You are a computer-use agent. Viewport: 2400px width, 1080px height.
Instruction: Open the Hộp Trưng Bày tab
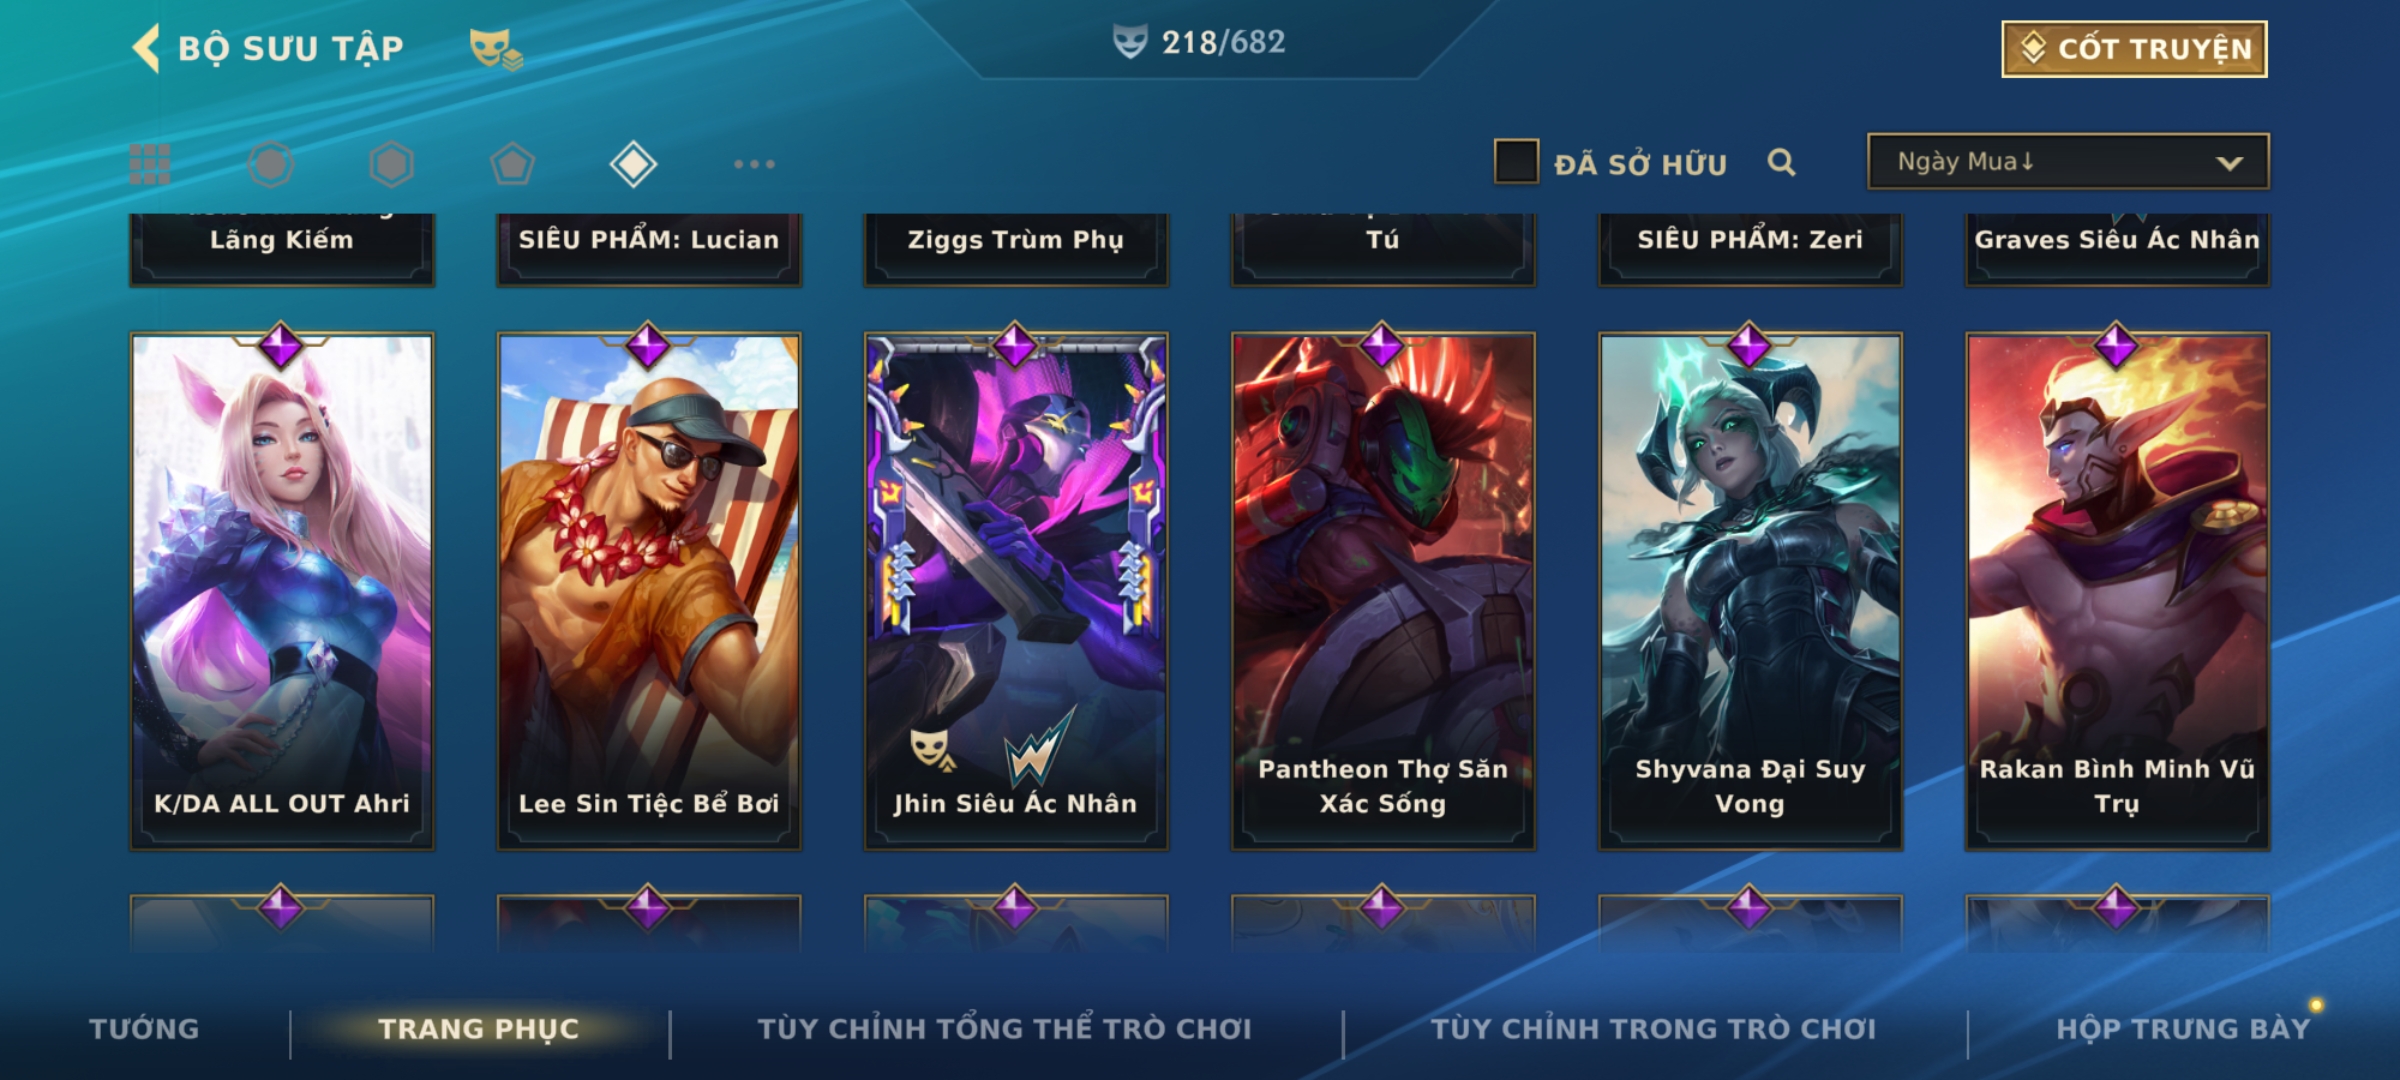click(x=2183, y=1029)
